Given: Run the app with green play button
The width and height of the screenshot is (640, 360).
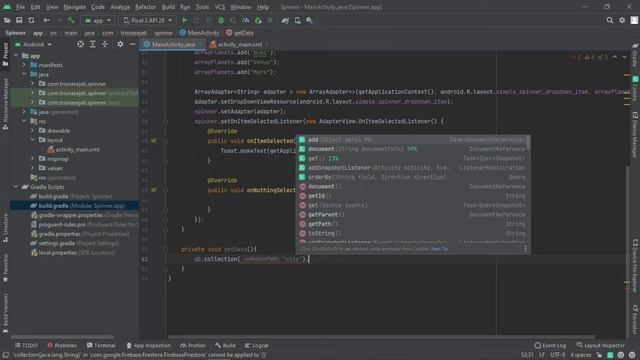Looking at the screenshot, I should 184,20.
